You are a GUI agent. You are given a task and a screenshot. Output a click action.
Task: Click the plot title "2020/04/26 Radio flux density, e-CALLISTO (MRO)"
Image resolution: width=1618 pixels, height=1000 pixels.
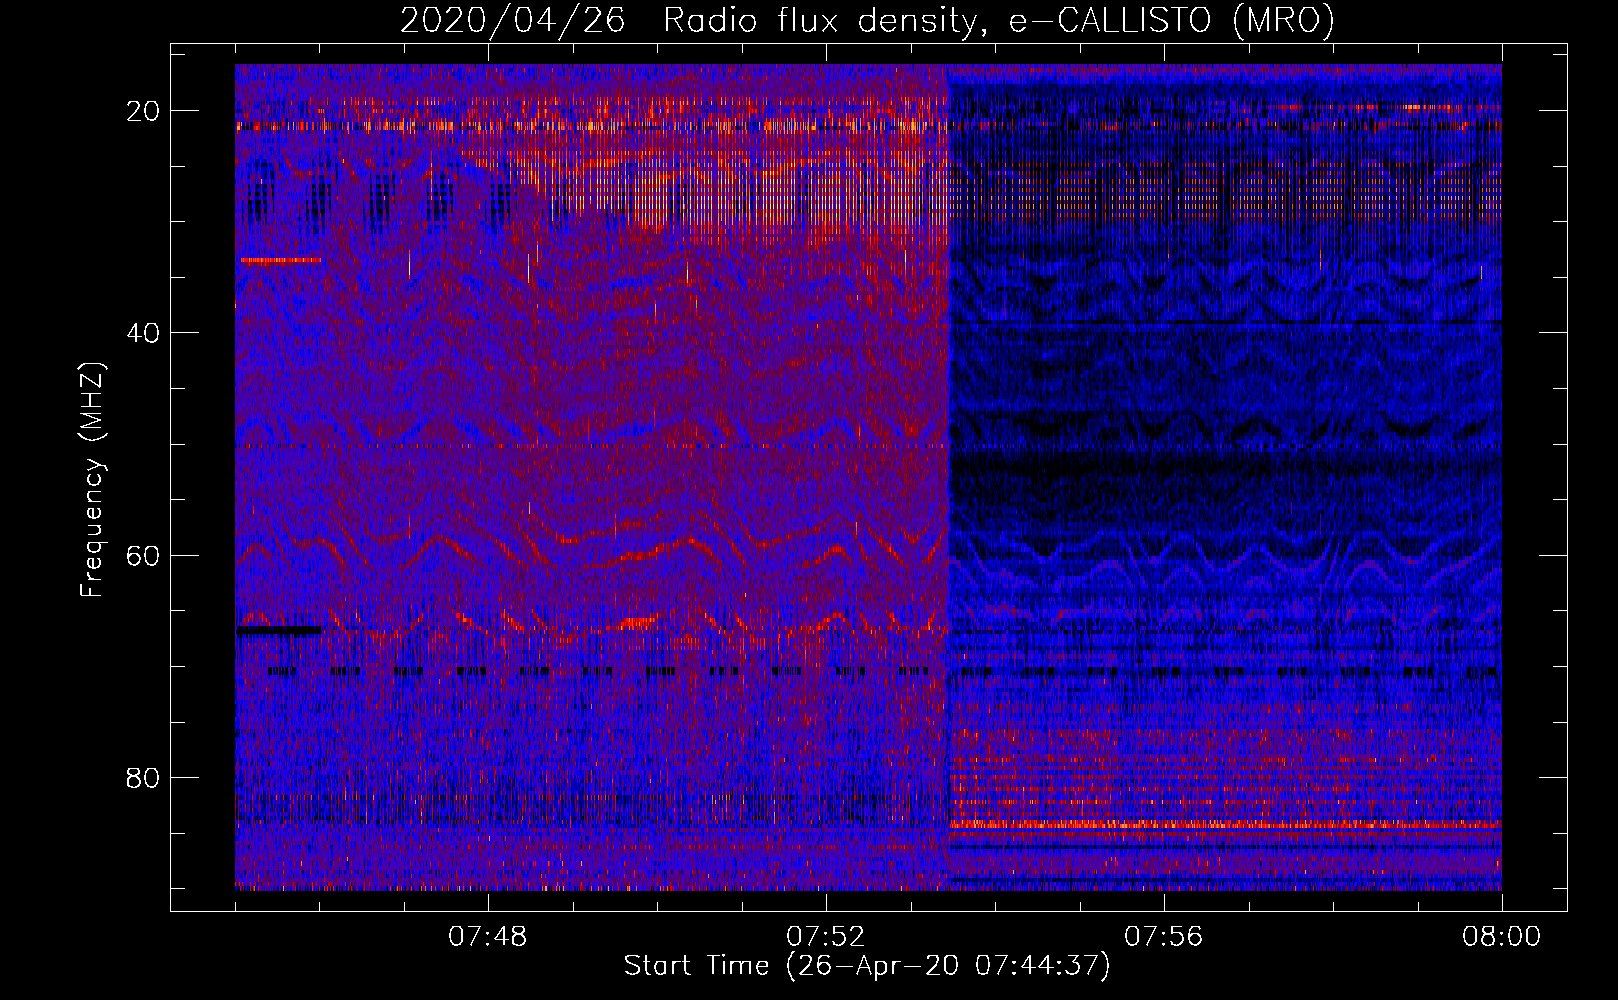[867, 20]
